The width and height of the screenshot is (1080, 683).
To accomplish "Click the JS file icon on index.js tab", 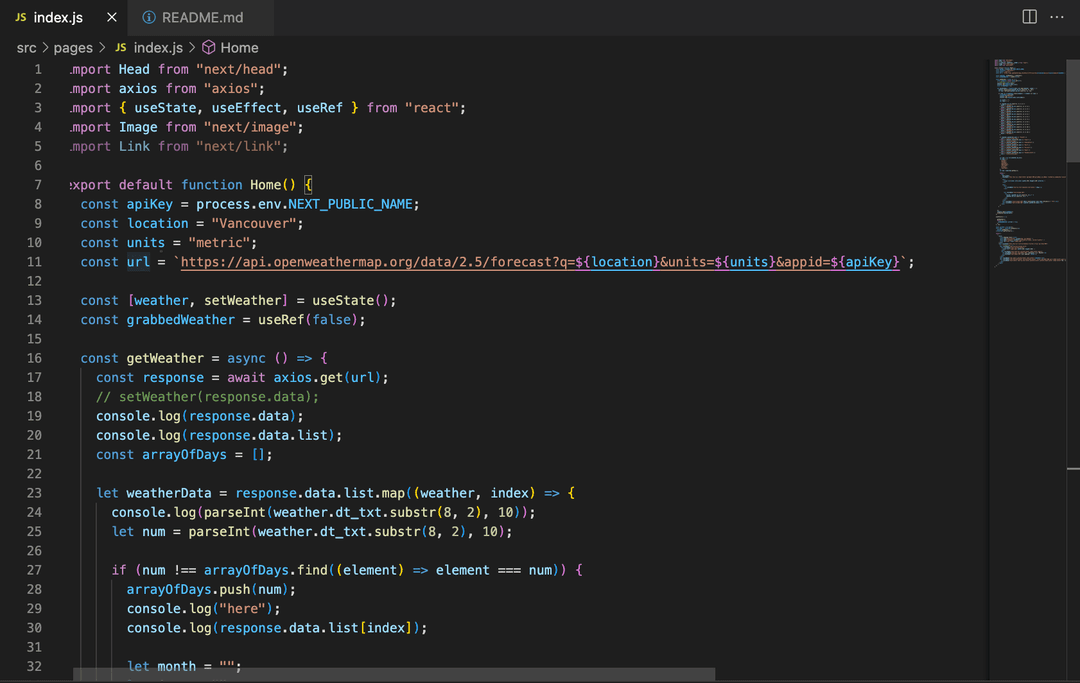I will click(21, 18).
